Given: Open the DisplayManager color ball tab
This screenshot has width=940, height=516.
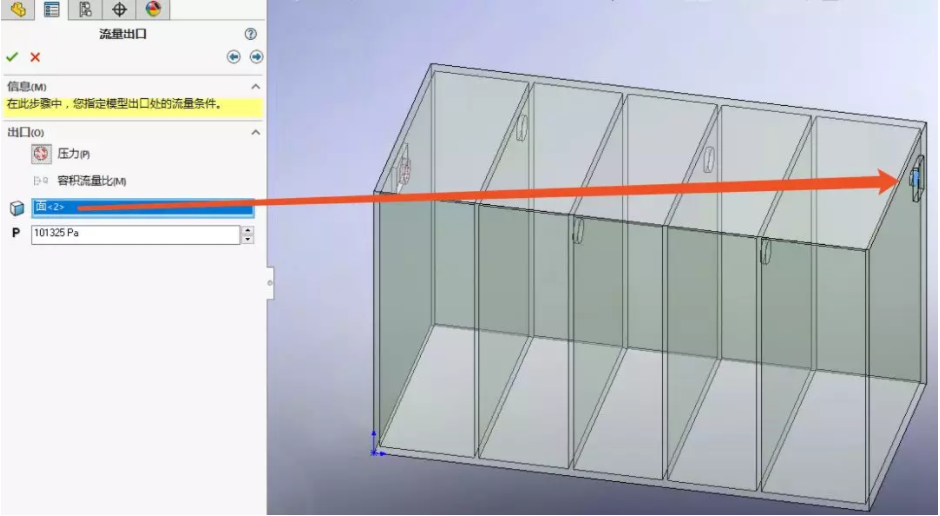Looking at the screenshot, I should coord(153,9).
